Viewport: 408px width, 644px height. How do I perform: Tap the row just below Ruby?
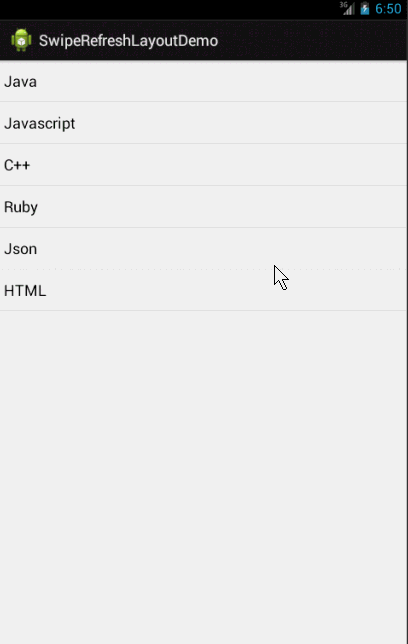tap(203, 248)
